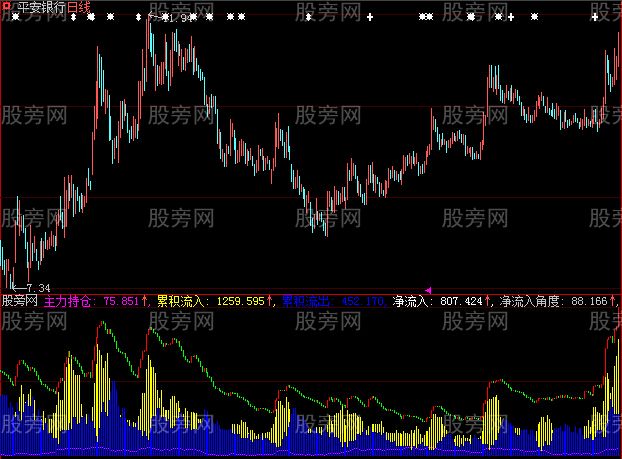Open the 股旁网 indicator name in sub-panel
The height and width of the screenshot is (459, 622).
tap(19, 299)
